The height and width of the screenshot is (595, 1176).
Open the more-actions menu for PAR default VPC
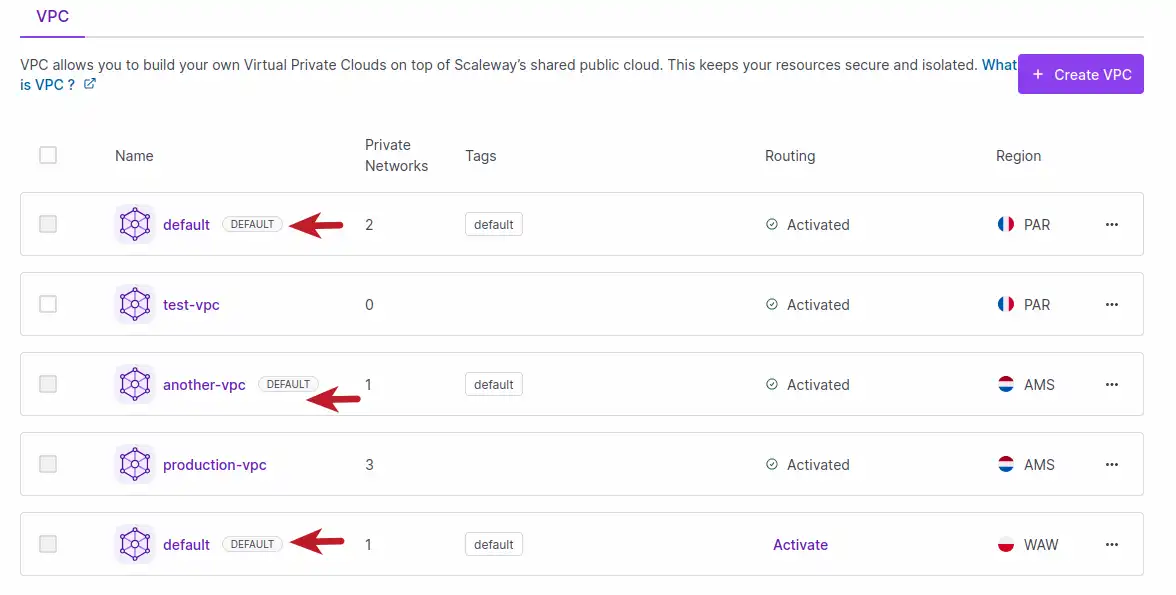click(1112, 224)
